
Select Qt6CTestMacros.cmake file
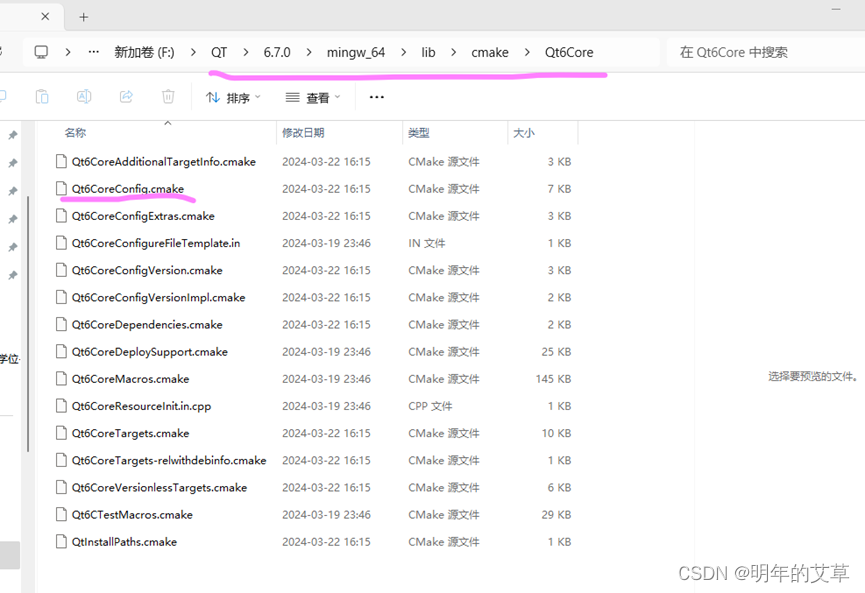coord(132,514)
